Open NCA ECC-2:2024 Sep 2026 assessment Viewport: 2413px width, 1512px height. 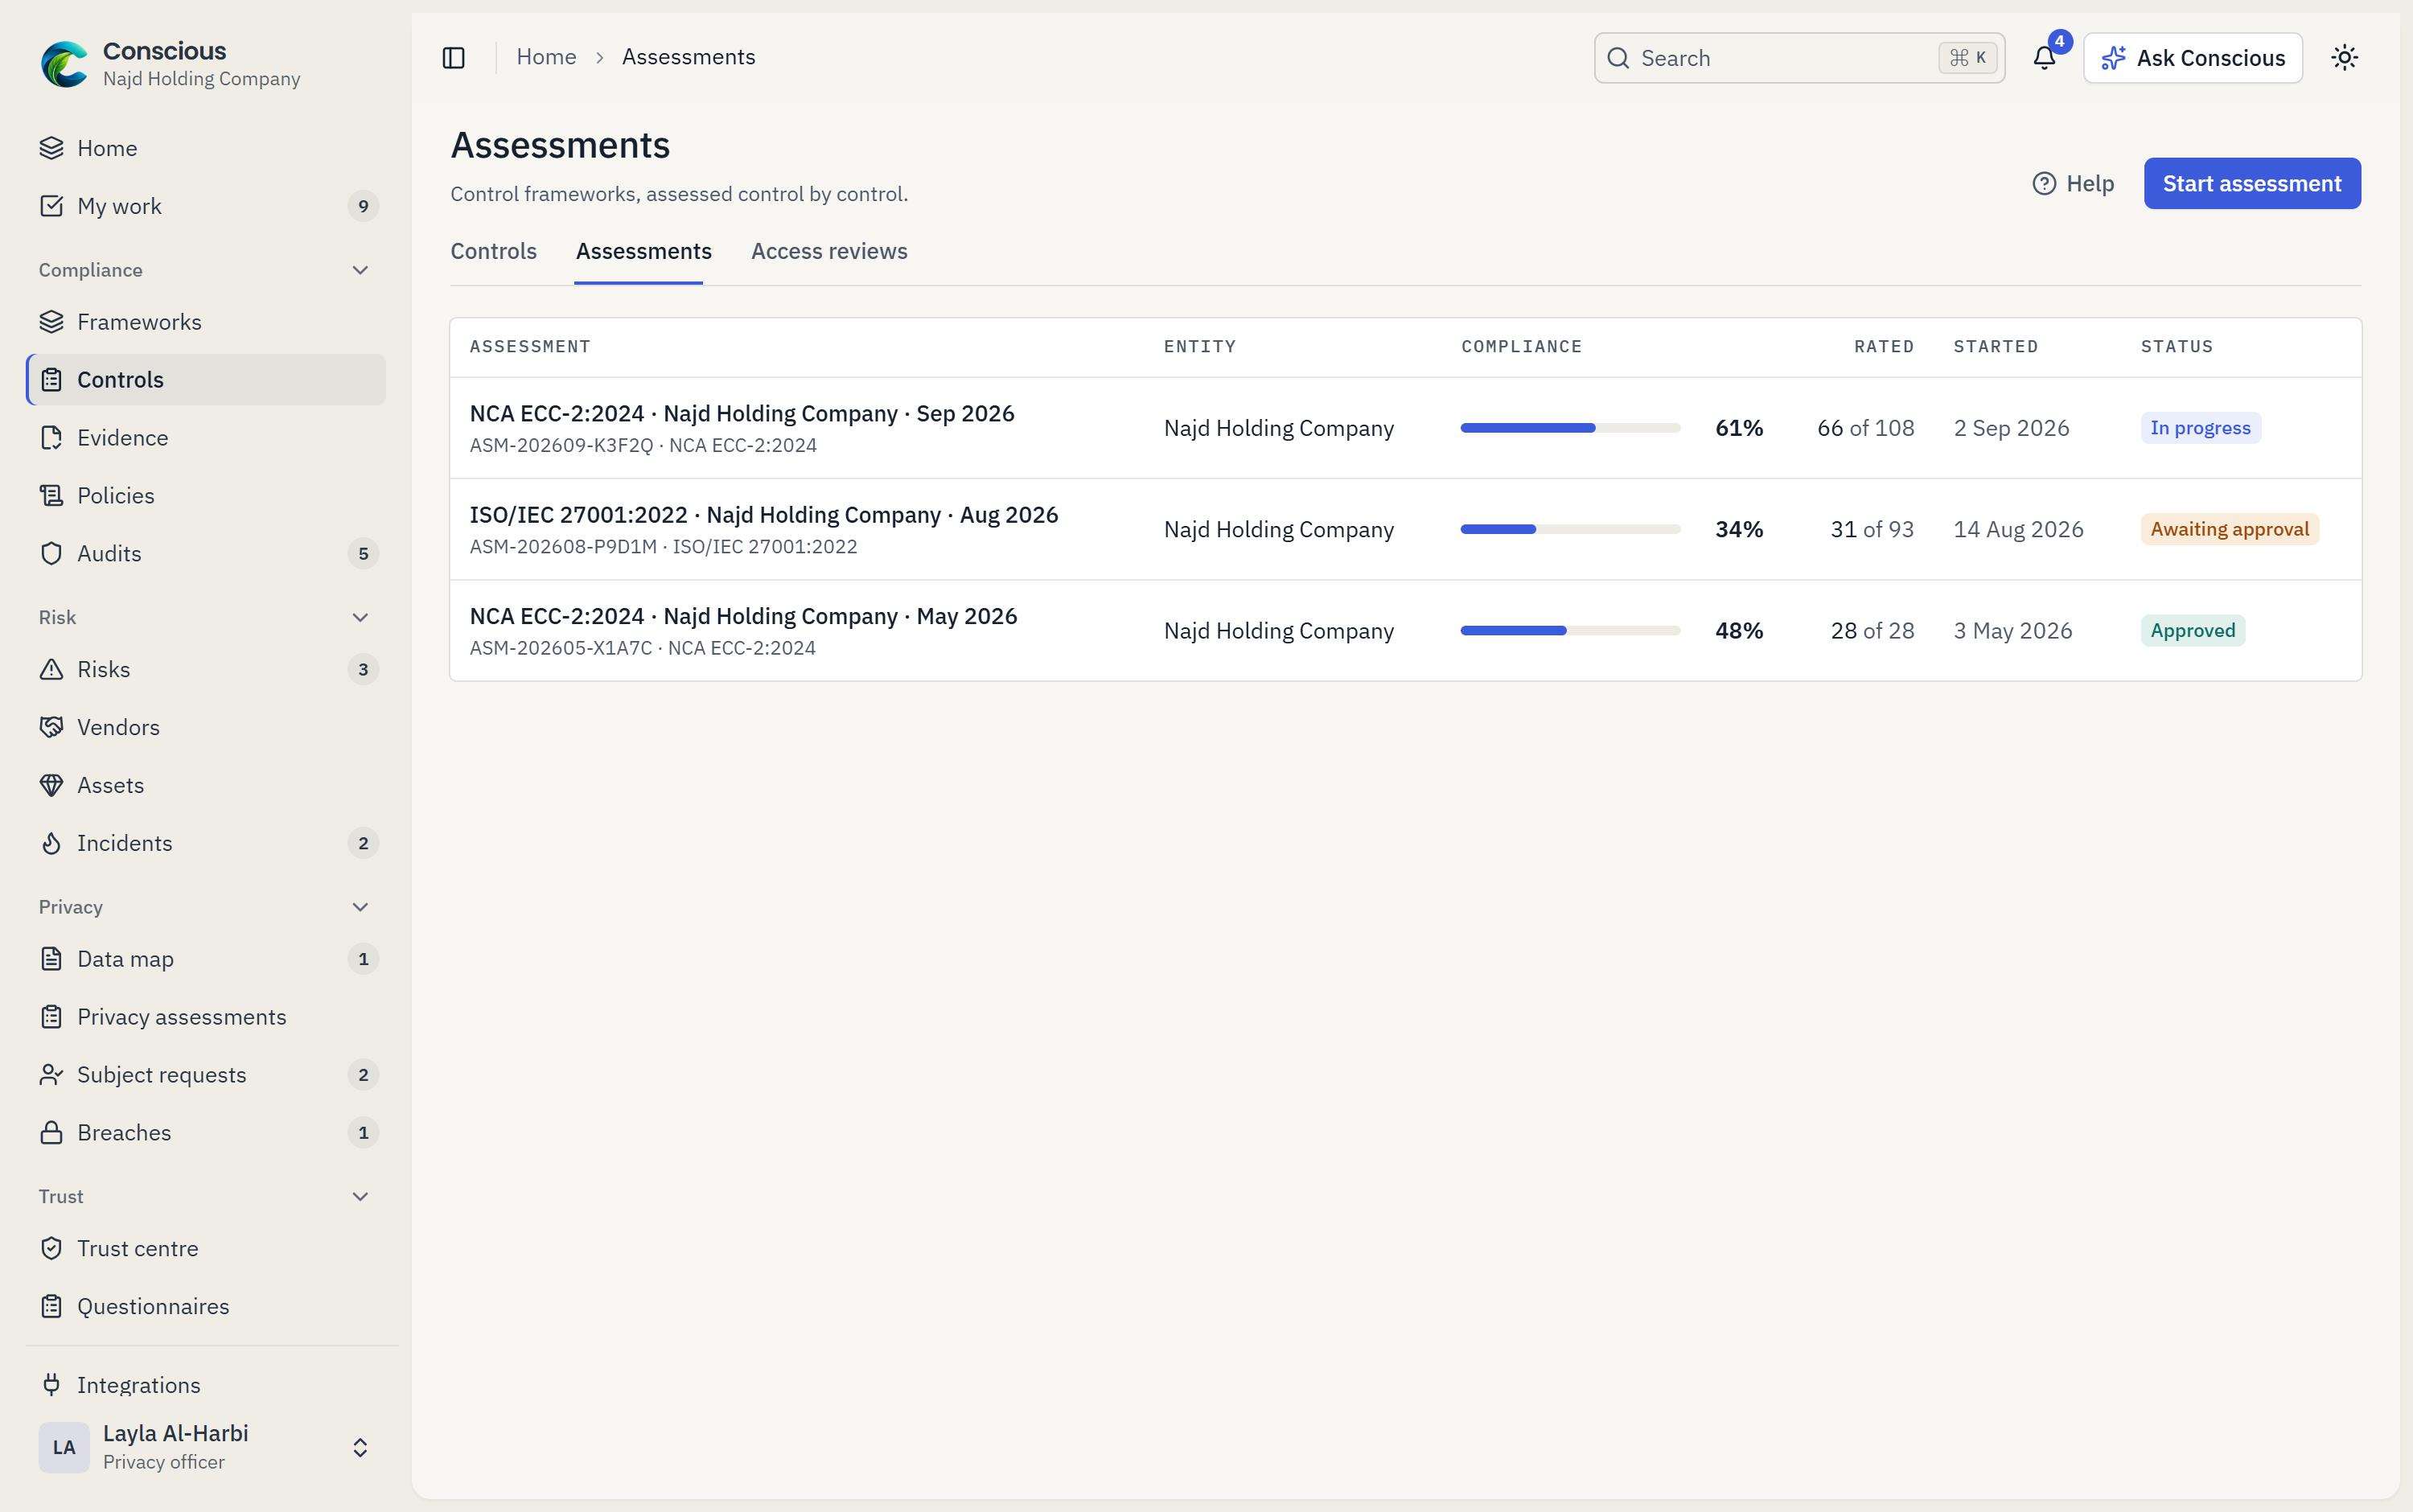pyautogui.click(x=742, y=414)
